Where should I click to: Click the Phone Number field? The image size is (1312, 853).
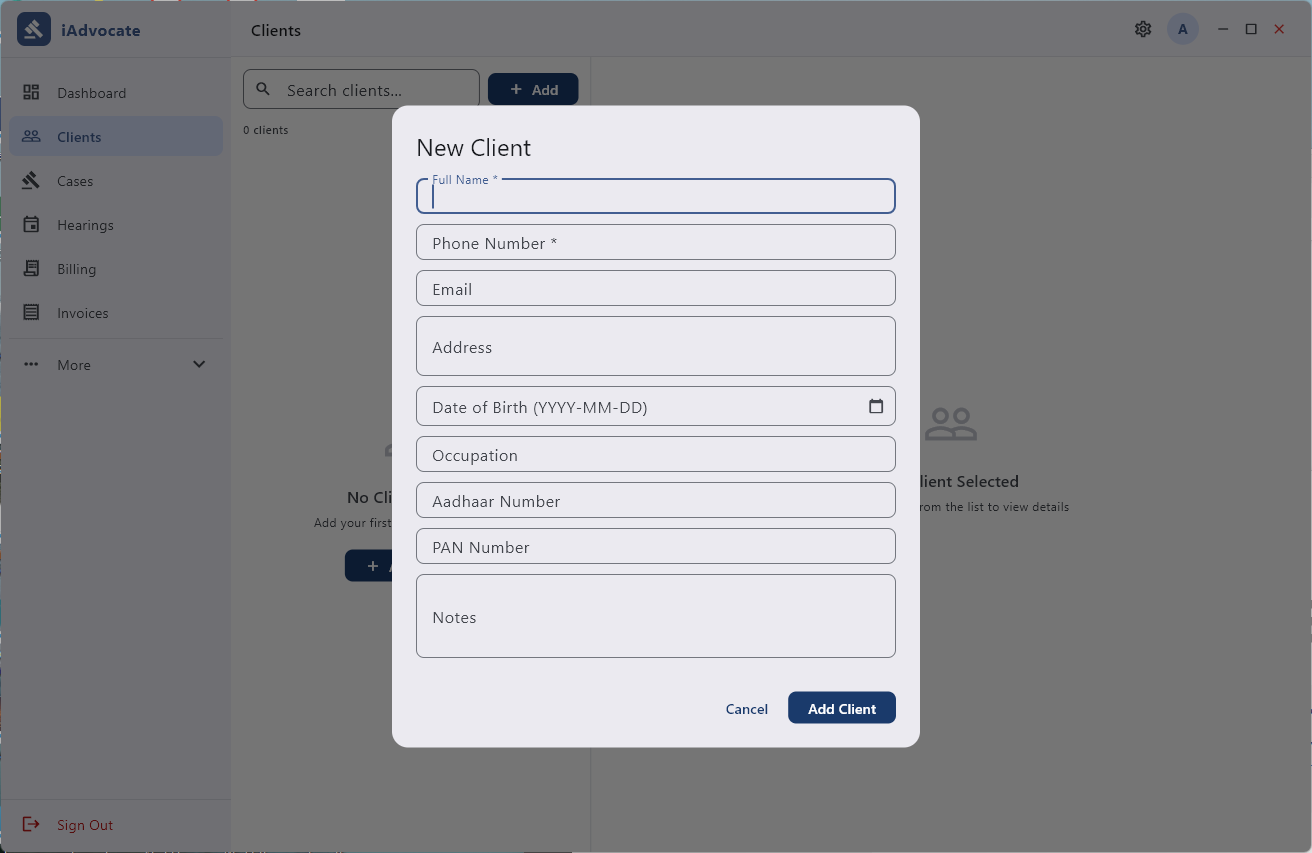[x=656, y=242]
